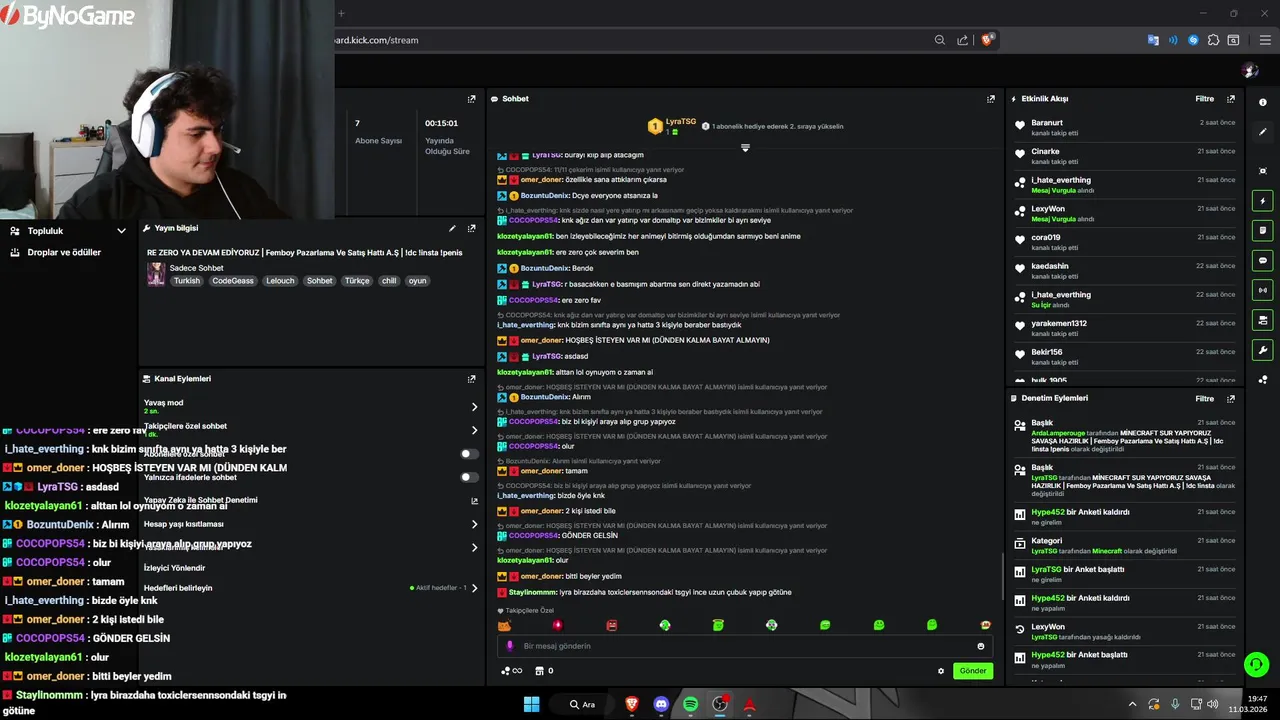Open LexyWon Mesaj Vurgula activity entry

1125,213
